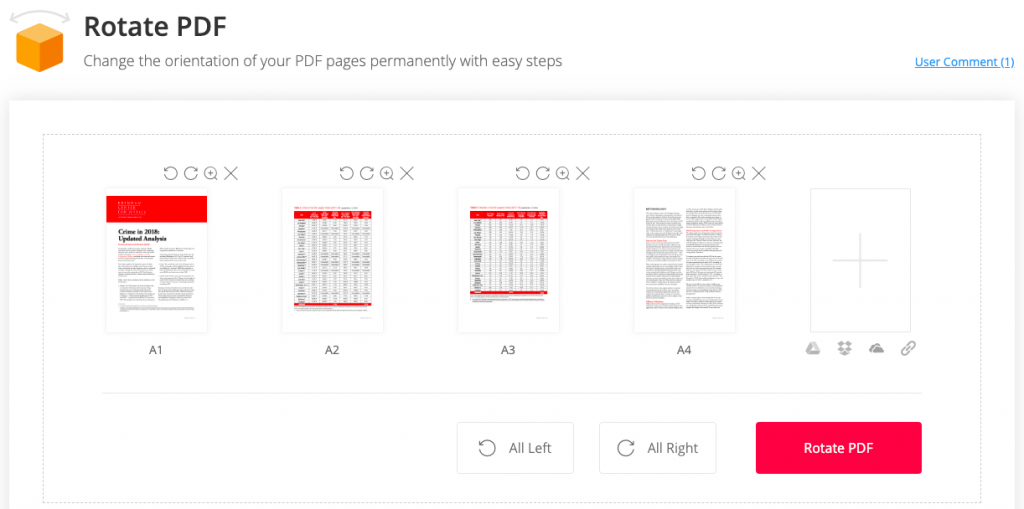
Task: Zoom in on page A1 preview
Action: (x=211, y=173)
